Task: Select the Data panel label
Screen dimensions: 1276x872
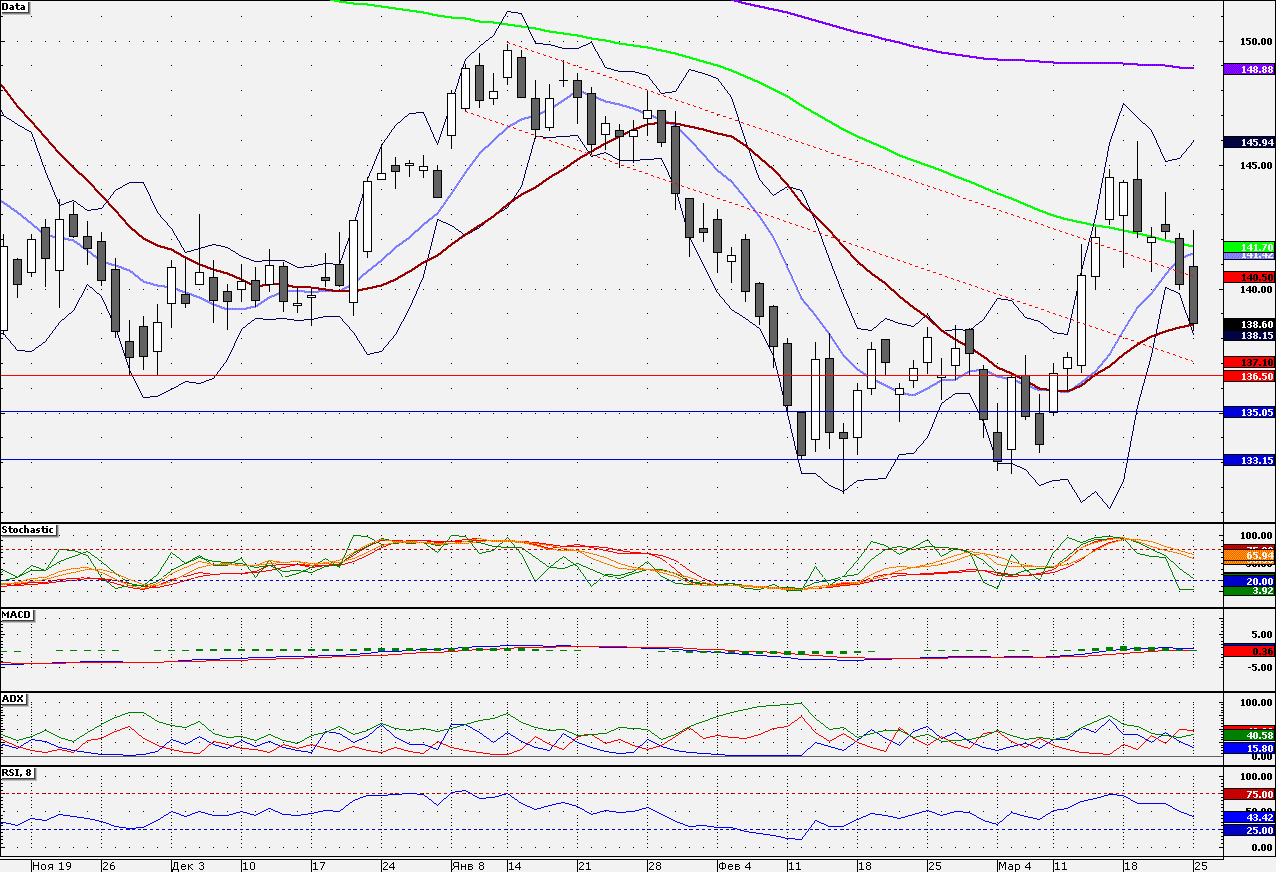Action: tap(15, 6)
